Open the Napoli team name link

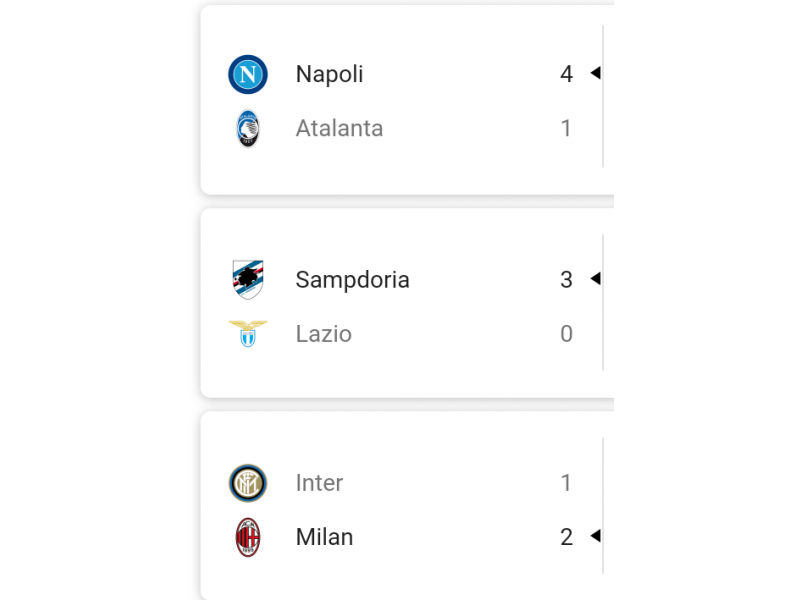(330, 74)
